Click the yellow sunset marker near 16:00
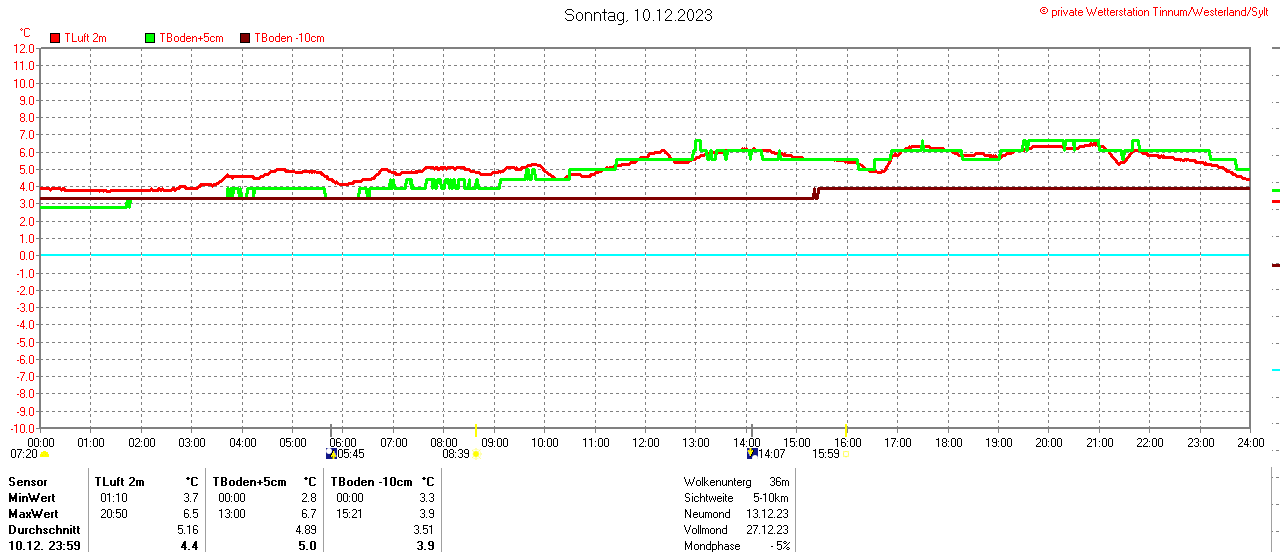This screenshot has height=552, width=1280. click(847, 430)
